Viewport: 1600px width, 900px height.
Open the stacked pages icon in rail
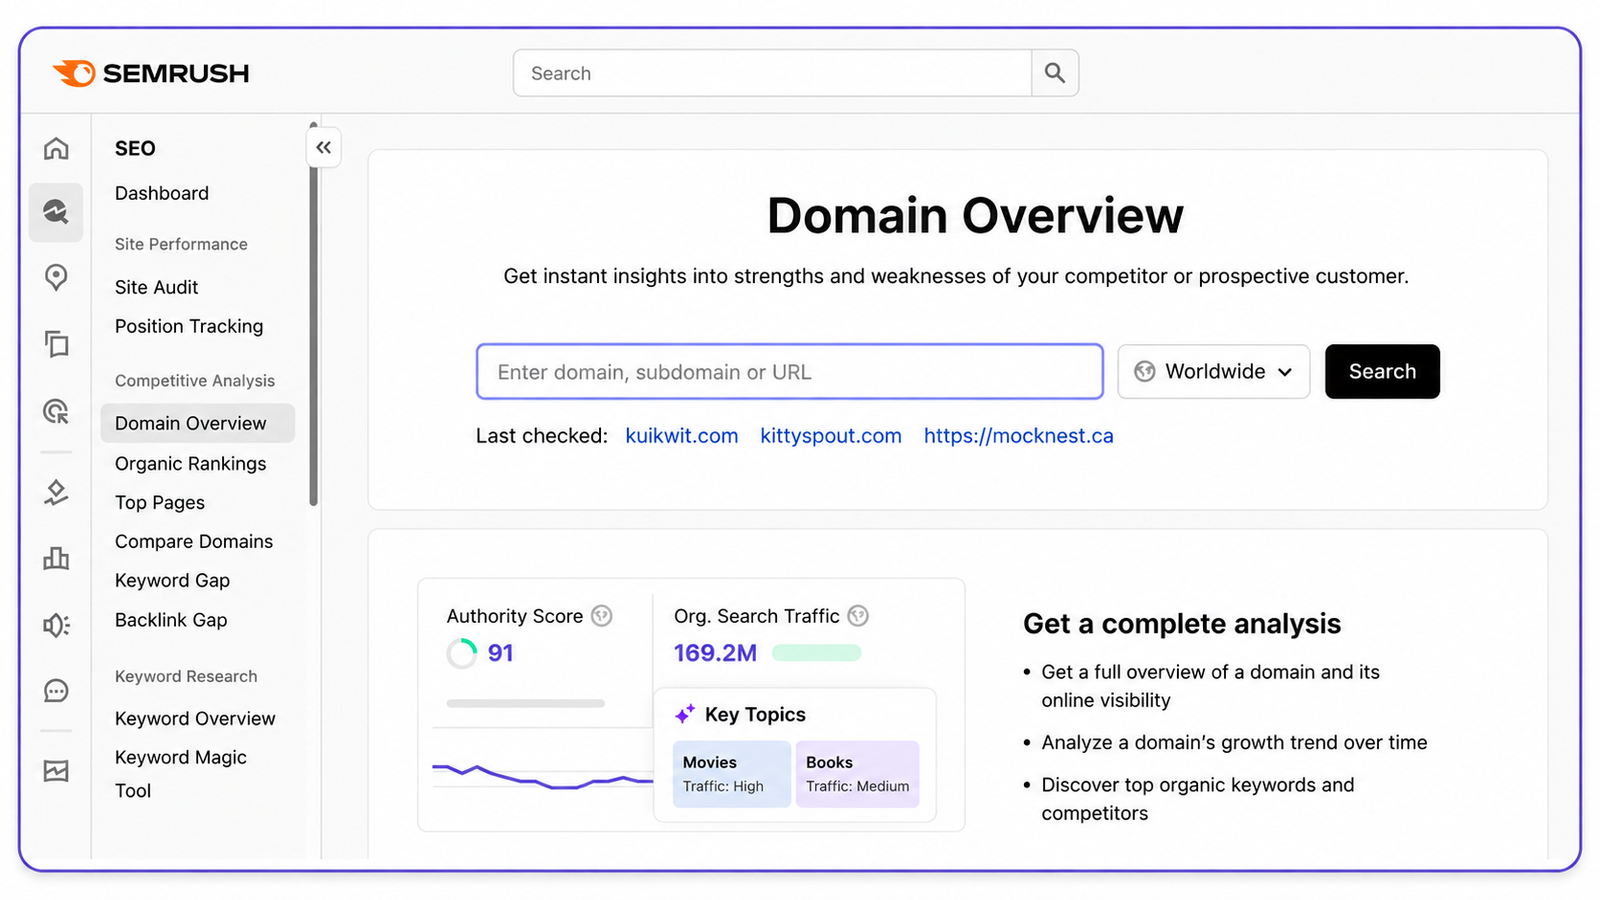[56, 344]
